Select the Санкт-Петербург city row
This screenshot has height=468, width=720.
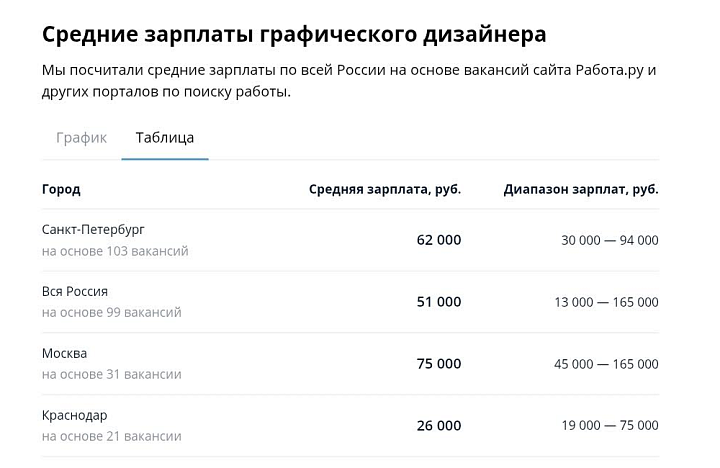coord(93,230)
